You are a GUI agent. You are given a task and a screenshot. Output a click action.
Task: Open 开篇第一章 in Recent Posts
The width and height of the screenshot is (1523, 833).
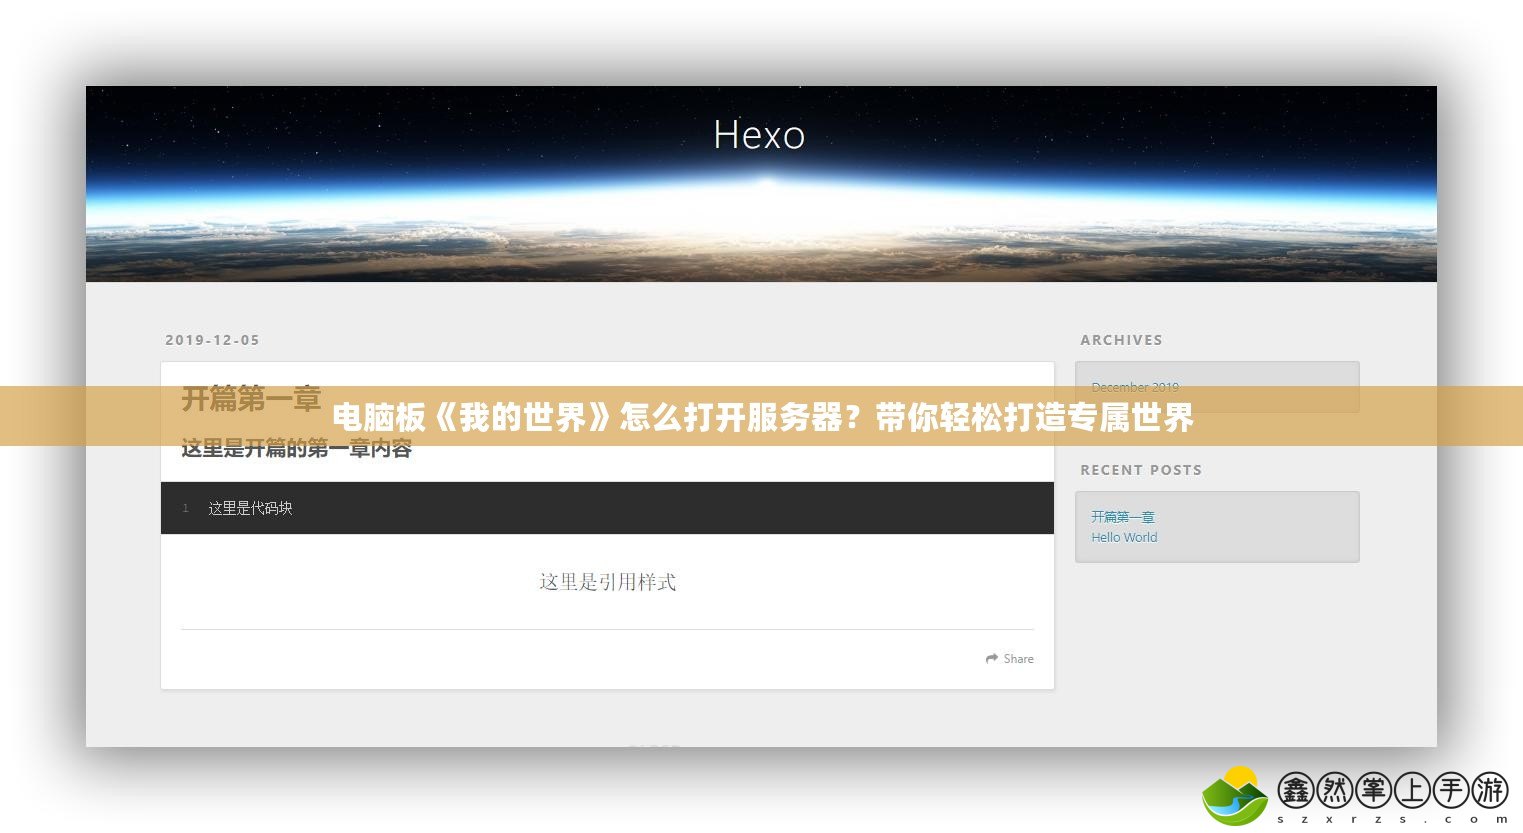click(x=1123, y=517)
